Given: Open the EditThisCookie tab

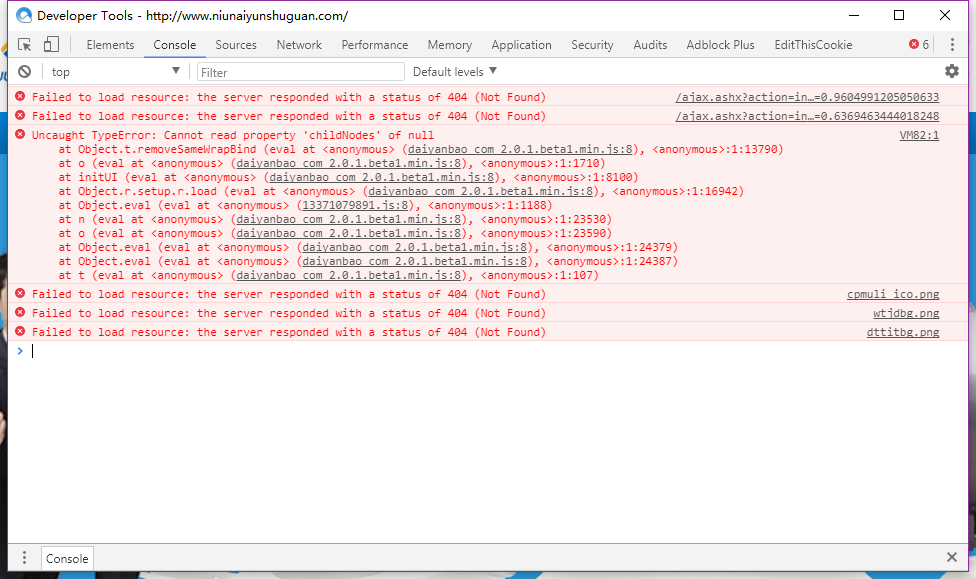Looking at the screenshot, I should [813, 45].
